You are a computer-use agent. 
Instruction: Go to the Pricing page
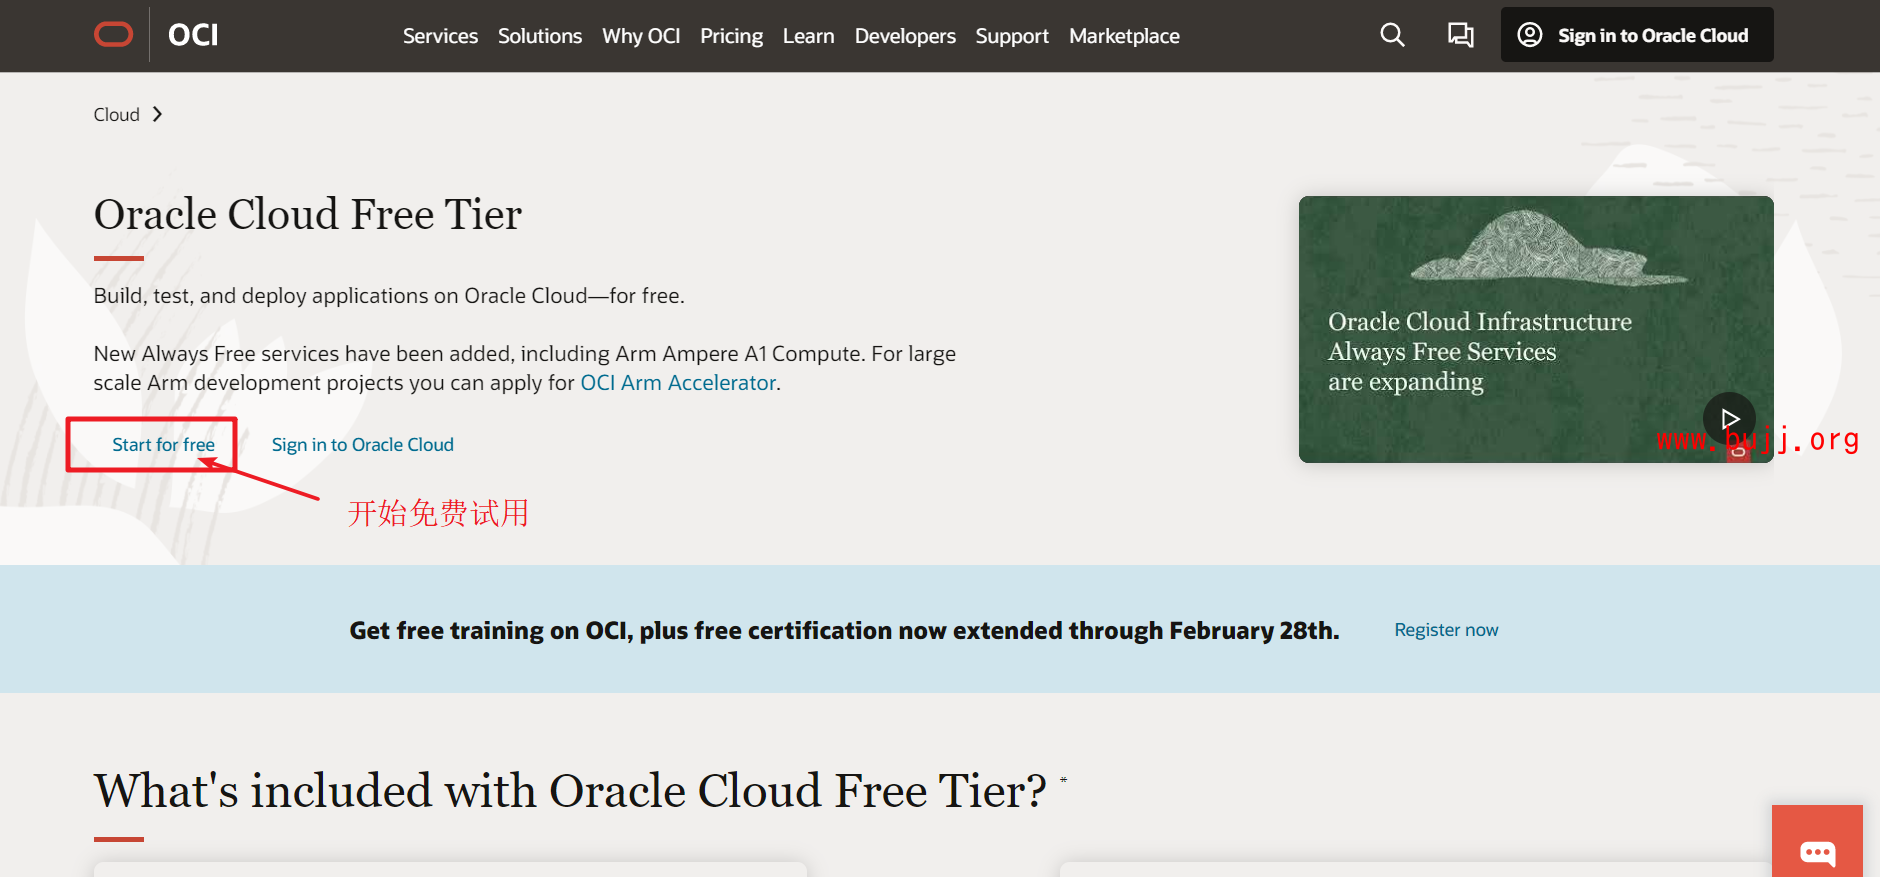[x=731, y=36]
